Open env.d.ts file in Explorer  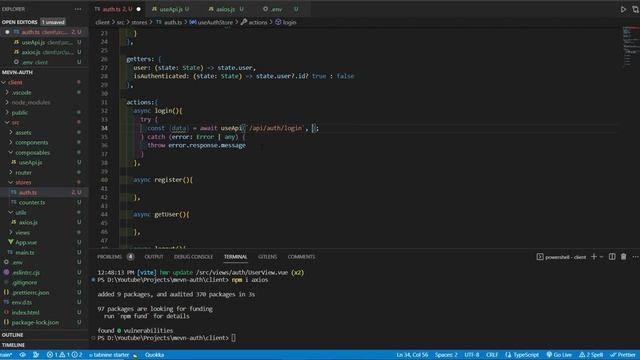[x=22, y=302]
